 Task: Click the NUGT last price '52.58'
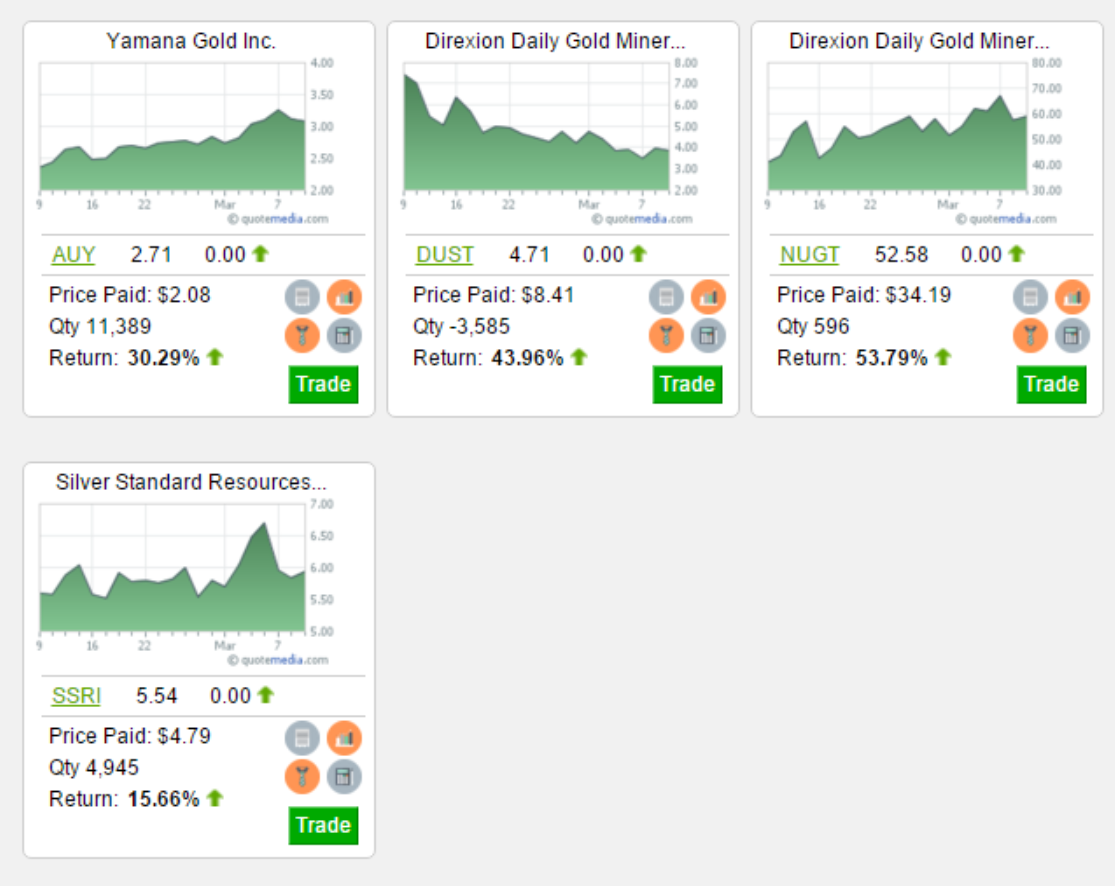point(901,255)
